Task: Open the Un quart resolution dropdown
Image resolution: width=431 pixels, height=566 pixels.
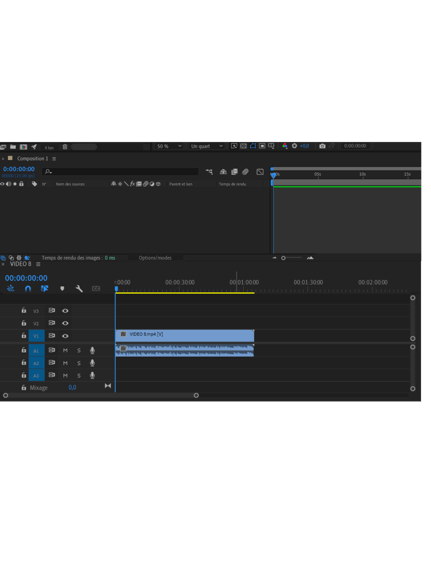Action: [x=206, y=146]
